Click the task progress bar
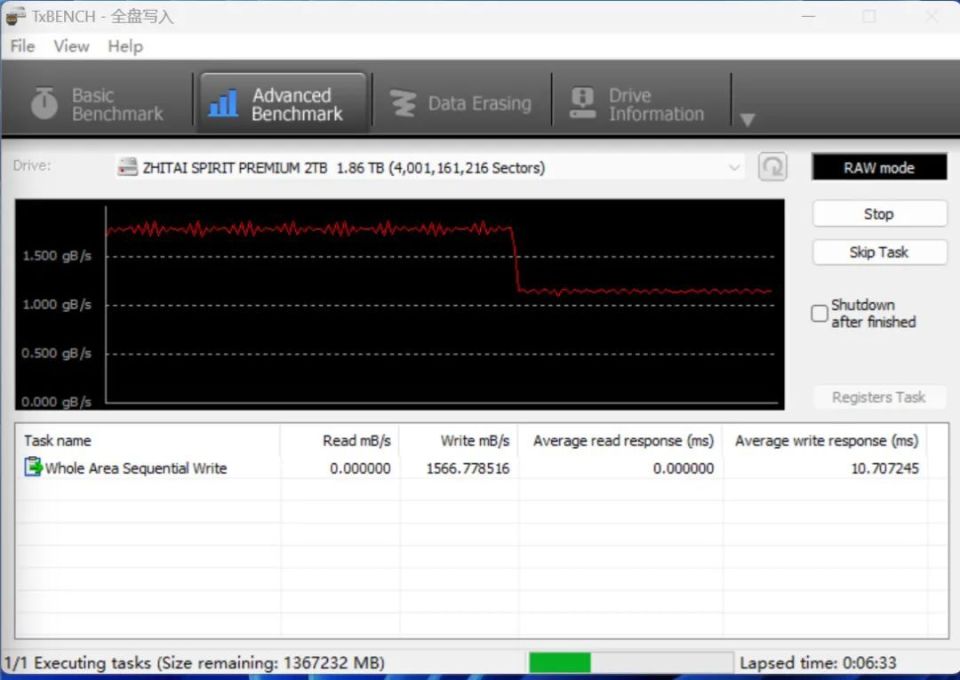 pyautogui.click(x=630, y=662)
